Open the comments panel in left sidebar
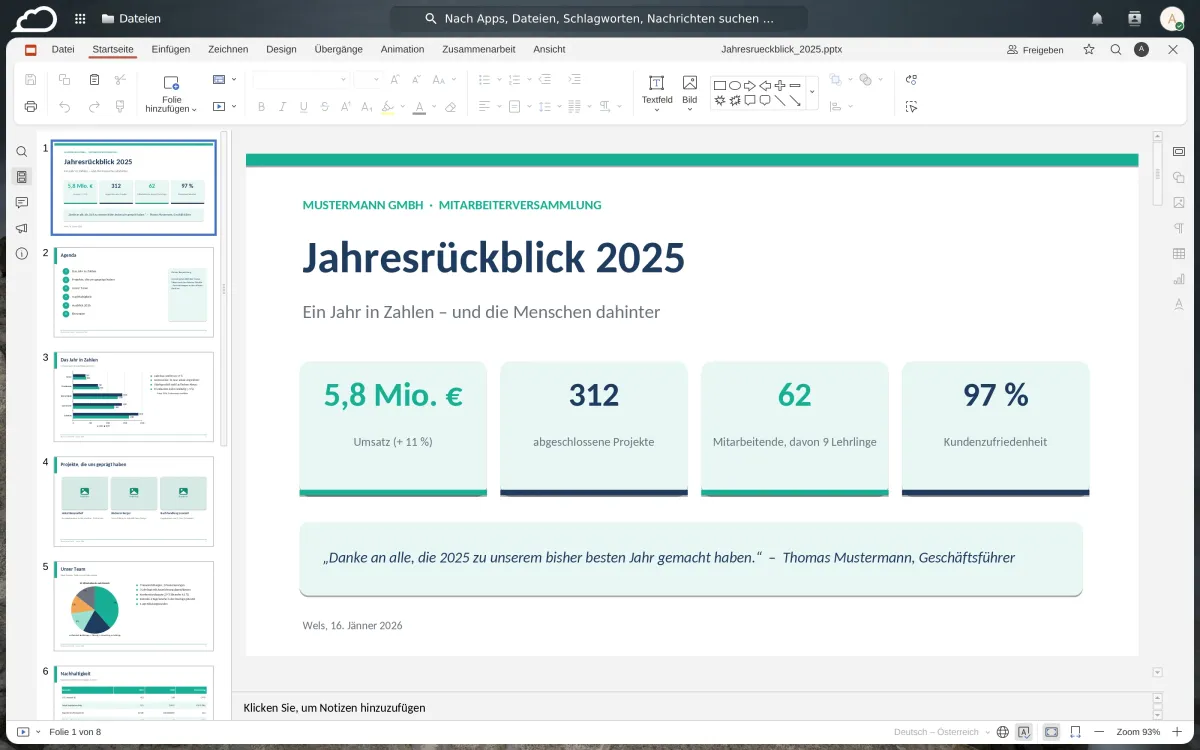The width and height of the screenshot is (1200, 750). tap(22, 203)
